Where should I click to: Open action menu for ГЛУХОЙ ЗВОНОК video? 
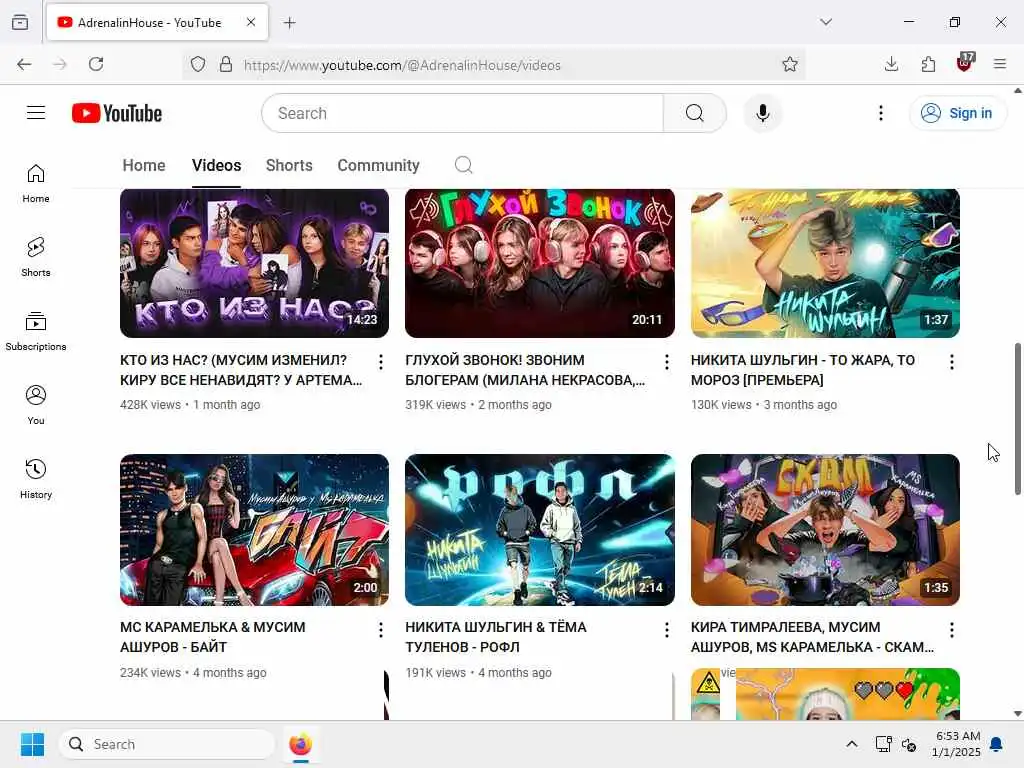666,362
